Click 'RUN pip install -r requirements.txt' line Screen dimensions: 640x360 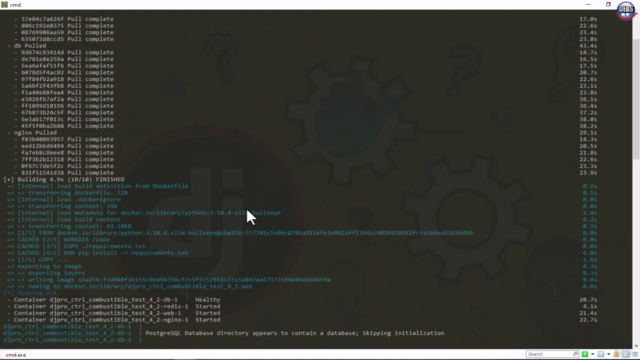click(98, 253)
